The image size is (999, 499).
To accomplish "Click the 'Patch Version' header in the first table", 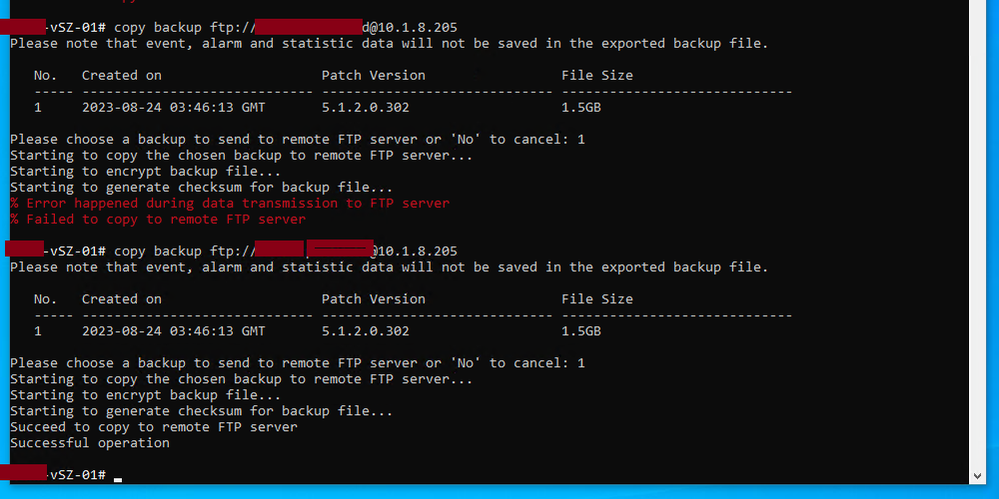I will pyautogui.click(x=373, y=75).
